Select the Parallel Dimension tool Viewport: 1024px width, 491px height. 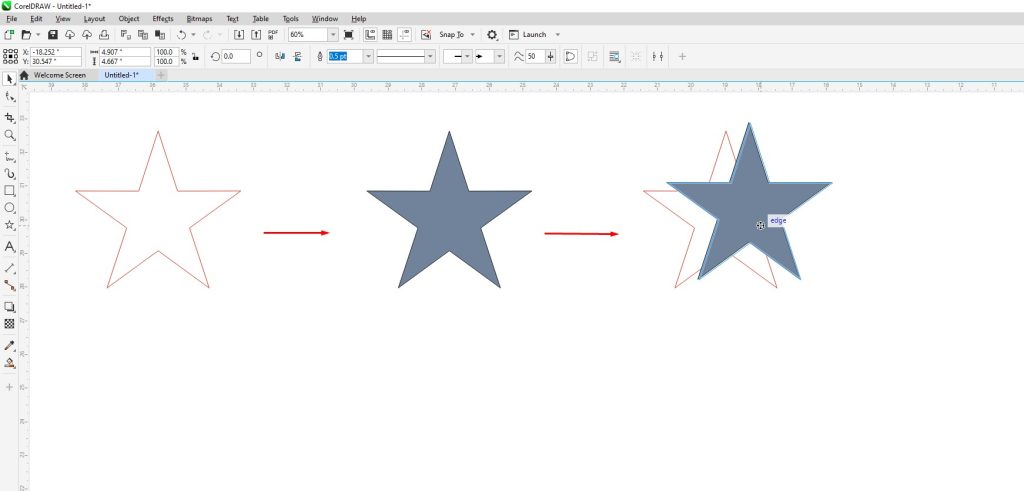tap(10, 268)
